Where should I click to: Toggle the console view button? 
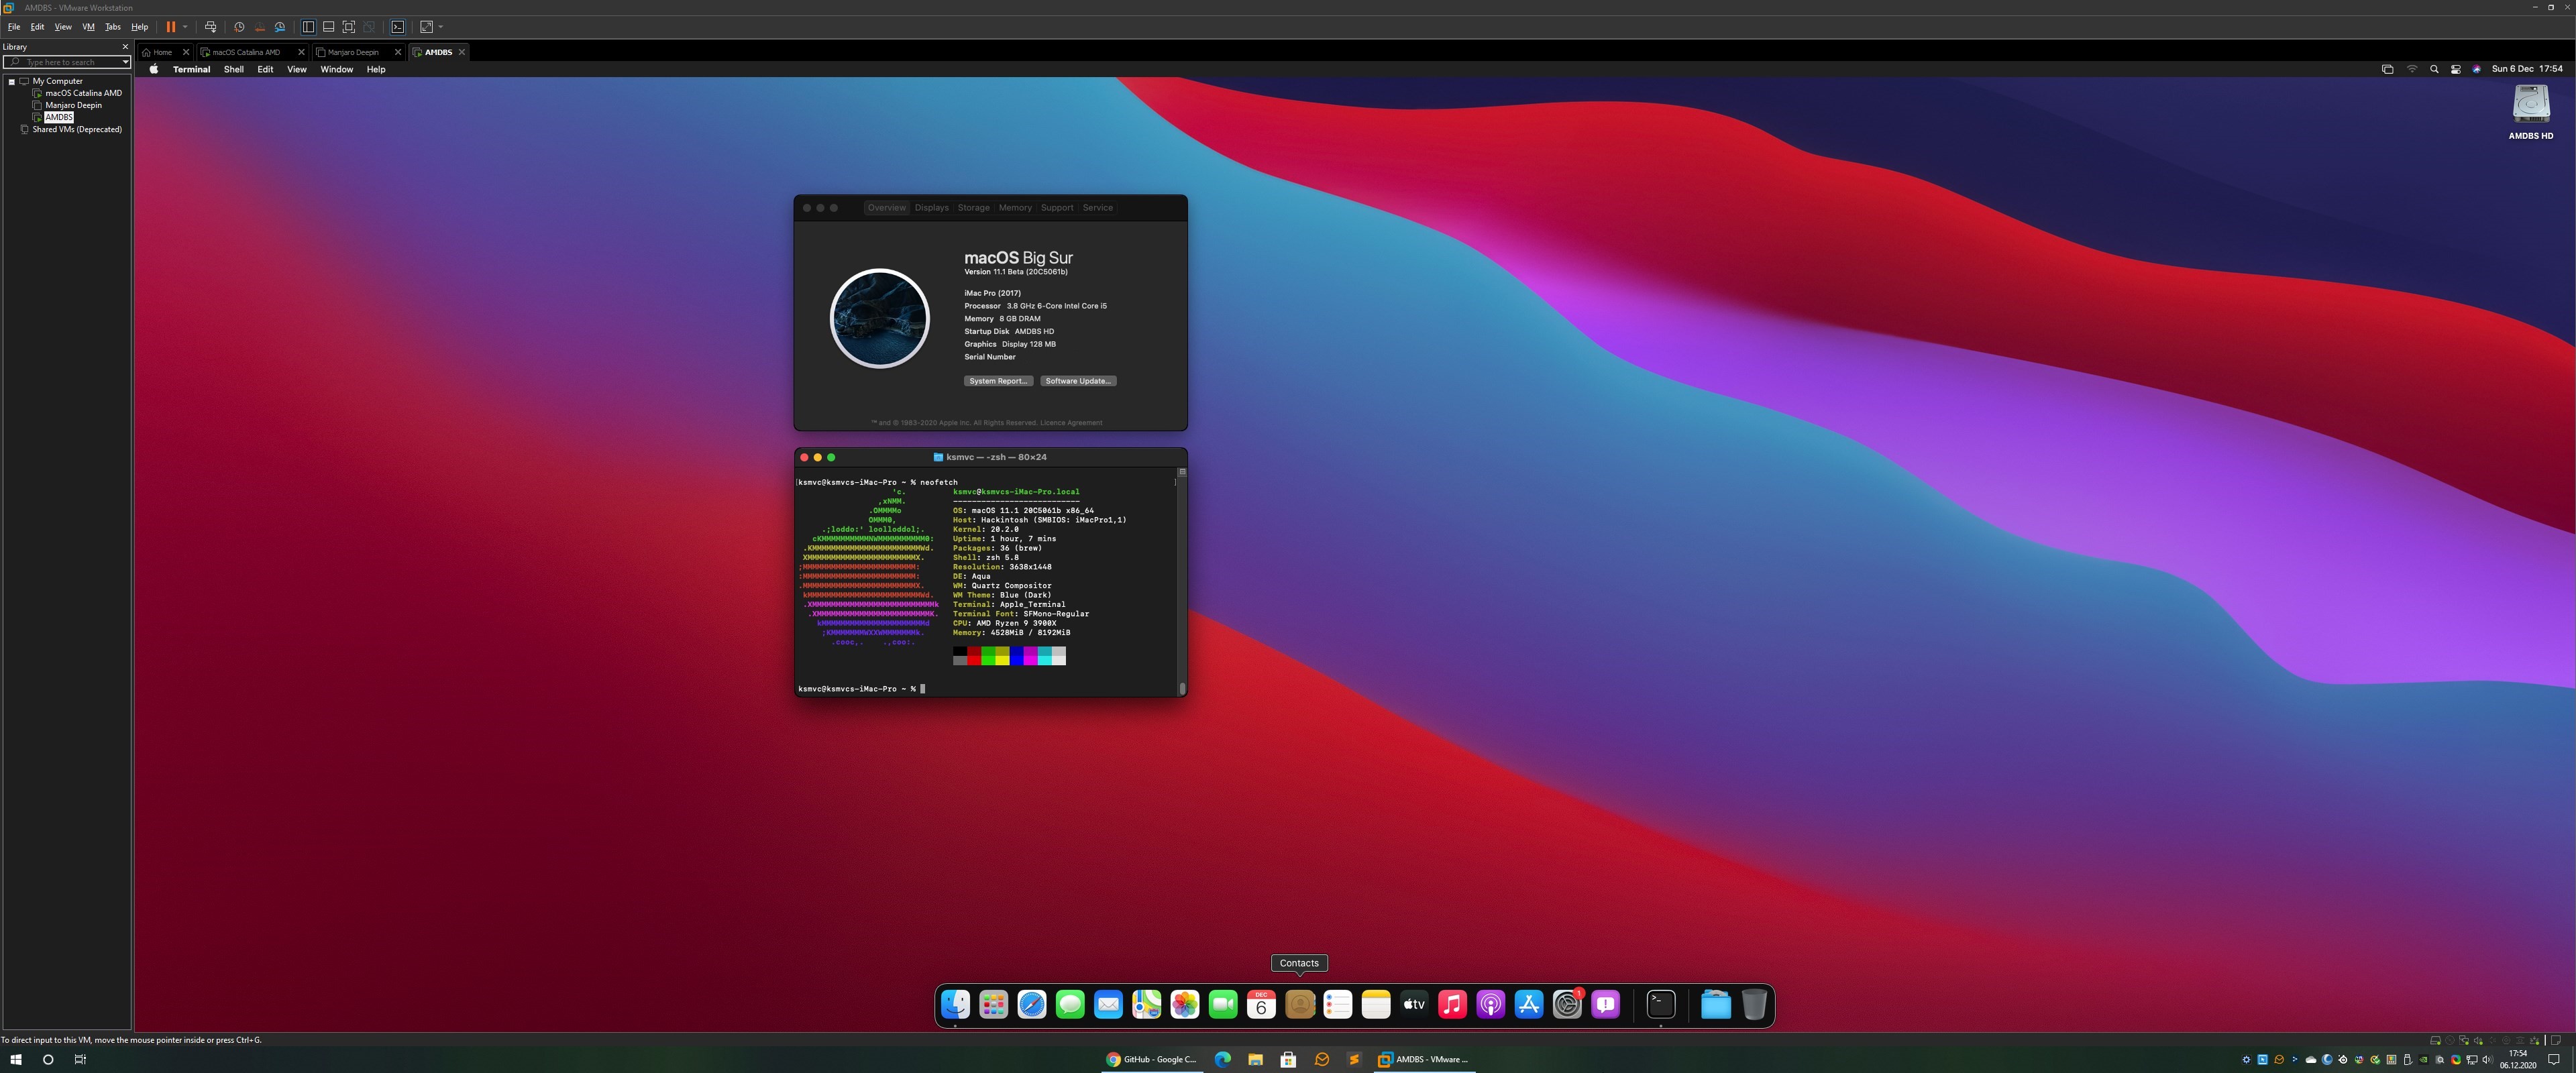398,27
